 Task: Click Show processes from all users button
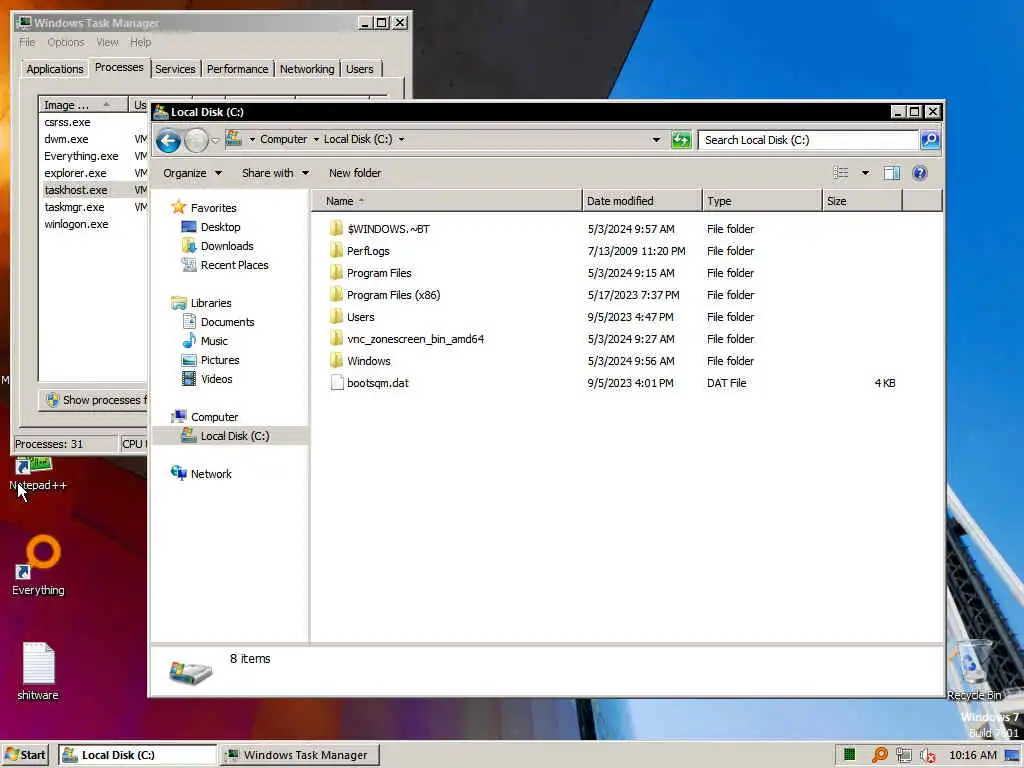(x=95, y=400)
